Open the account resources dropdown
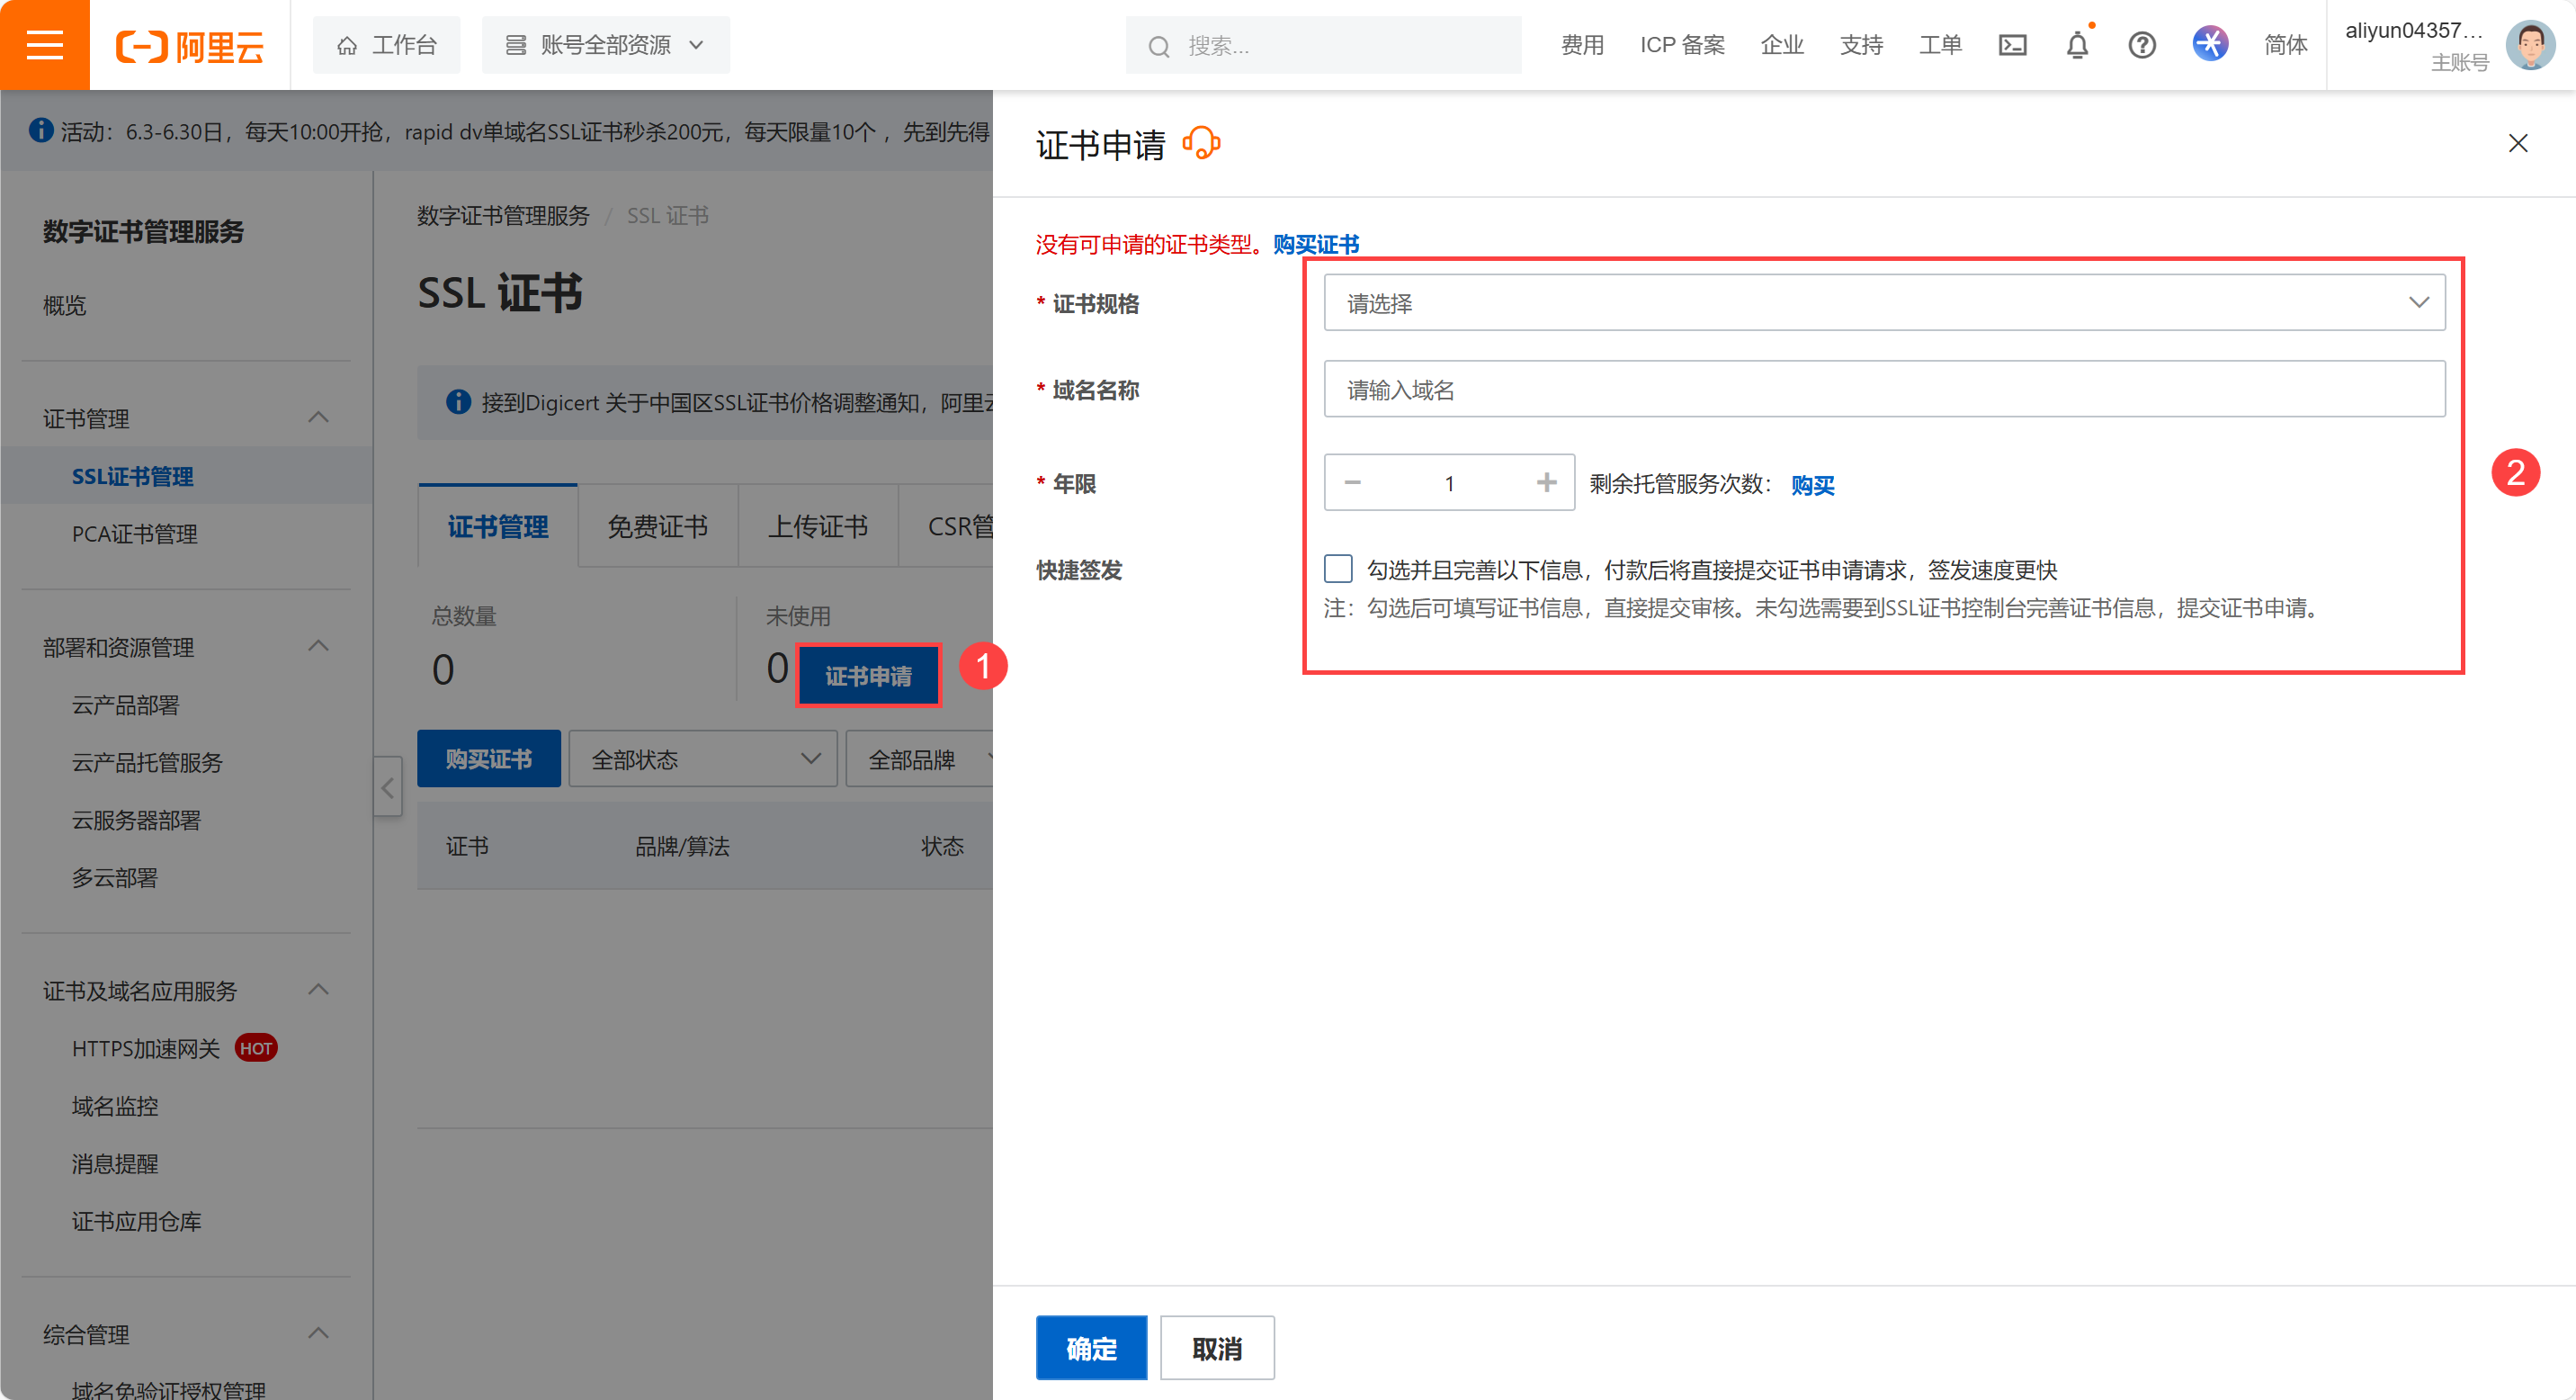The height and width of the screenshot is (1400, 2576). pyautogui.click(x=606, y=45)
